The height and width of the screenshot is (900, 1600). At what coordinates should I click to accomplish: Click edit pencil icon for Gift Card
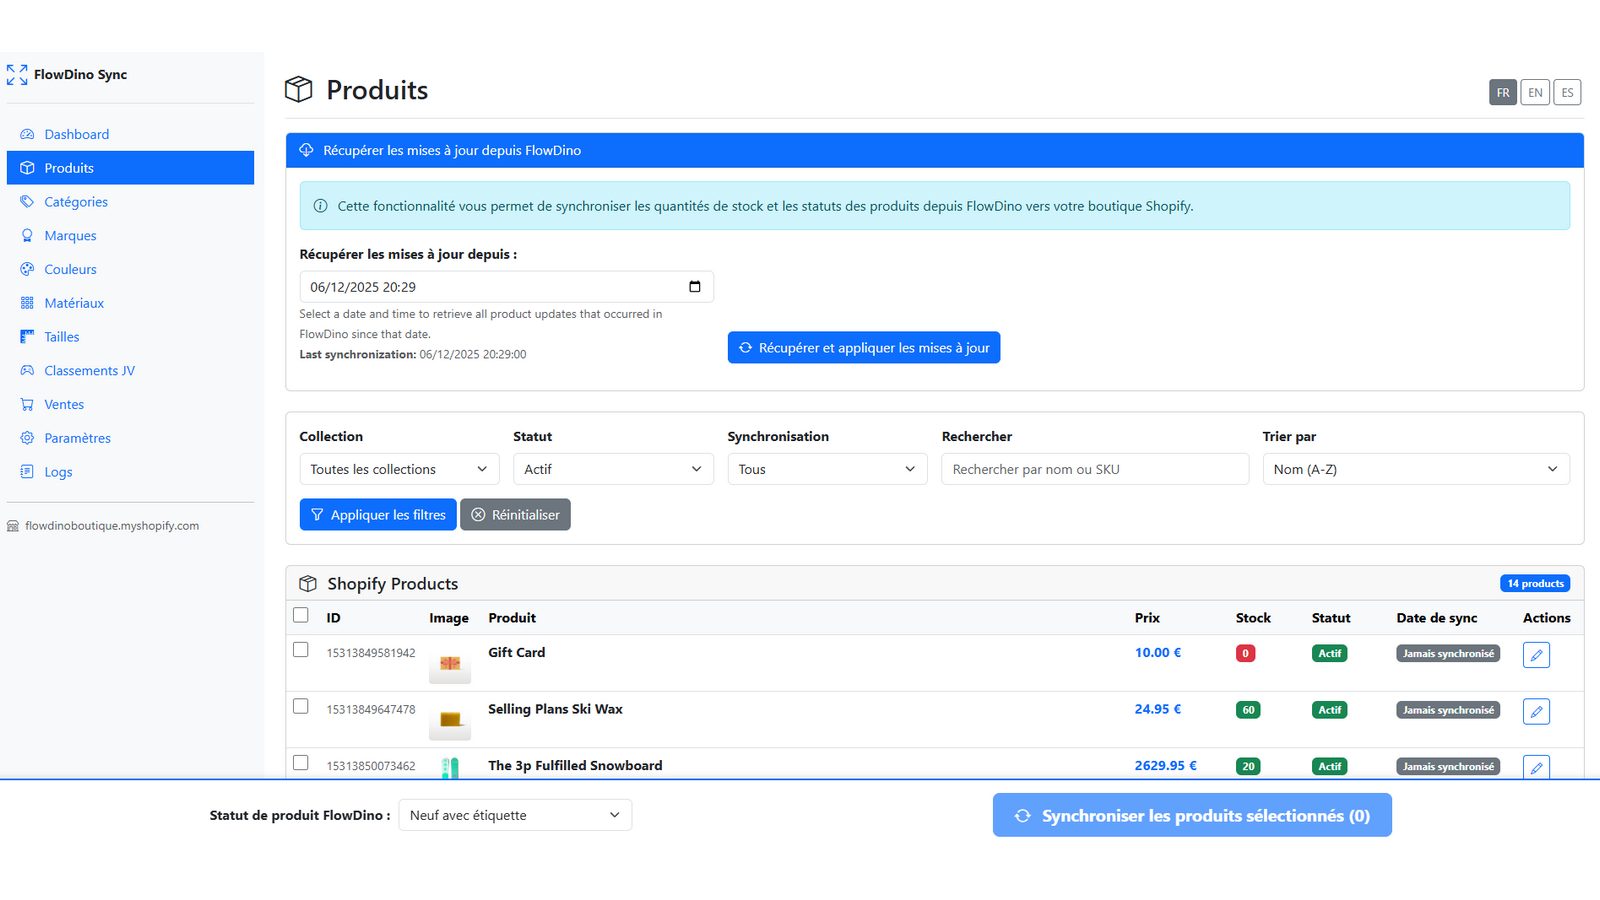tap(1536, 655)
